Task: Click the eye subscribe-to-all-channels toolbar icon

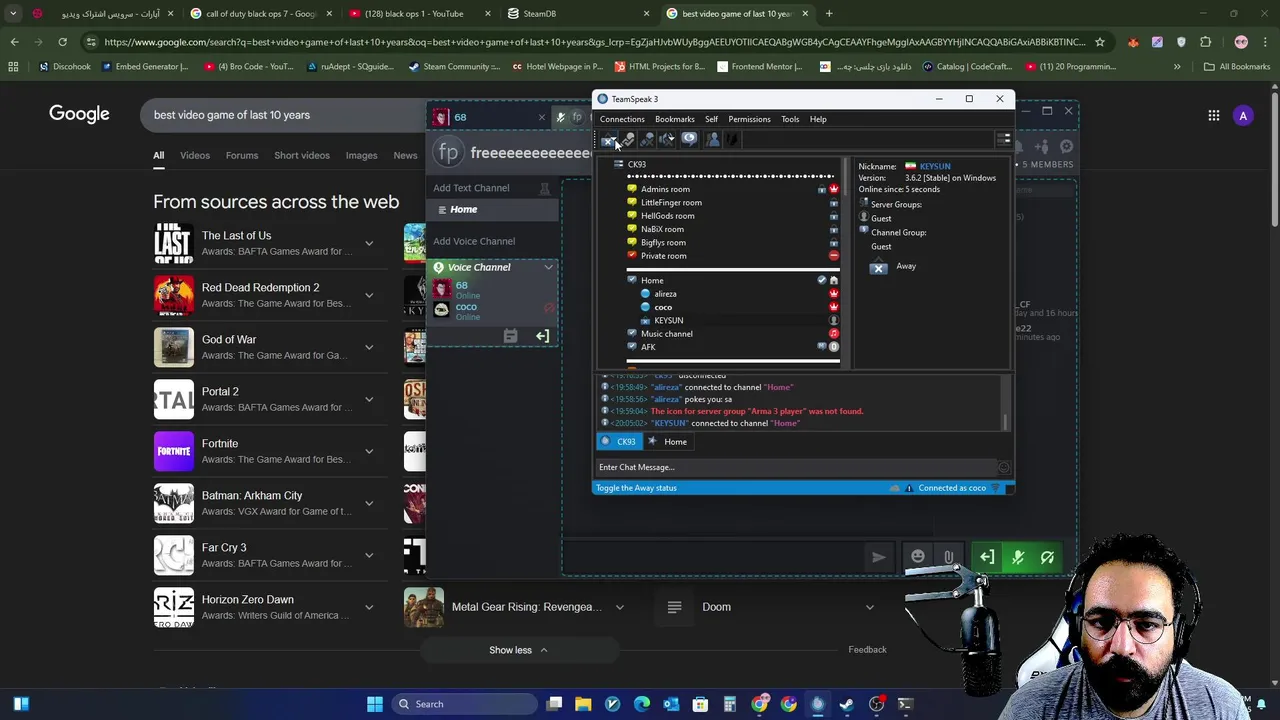Action: (689, 140)
